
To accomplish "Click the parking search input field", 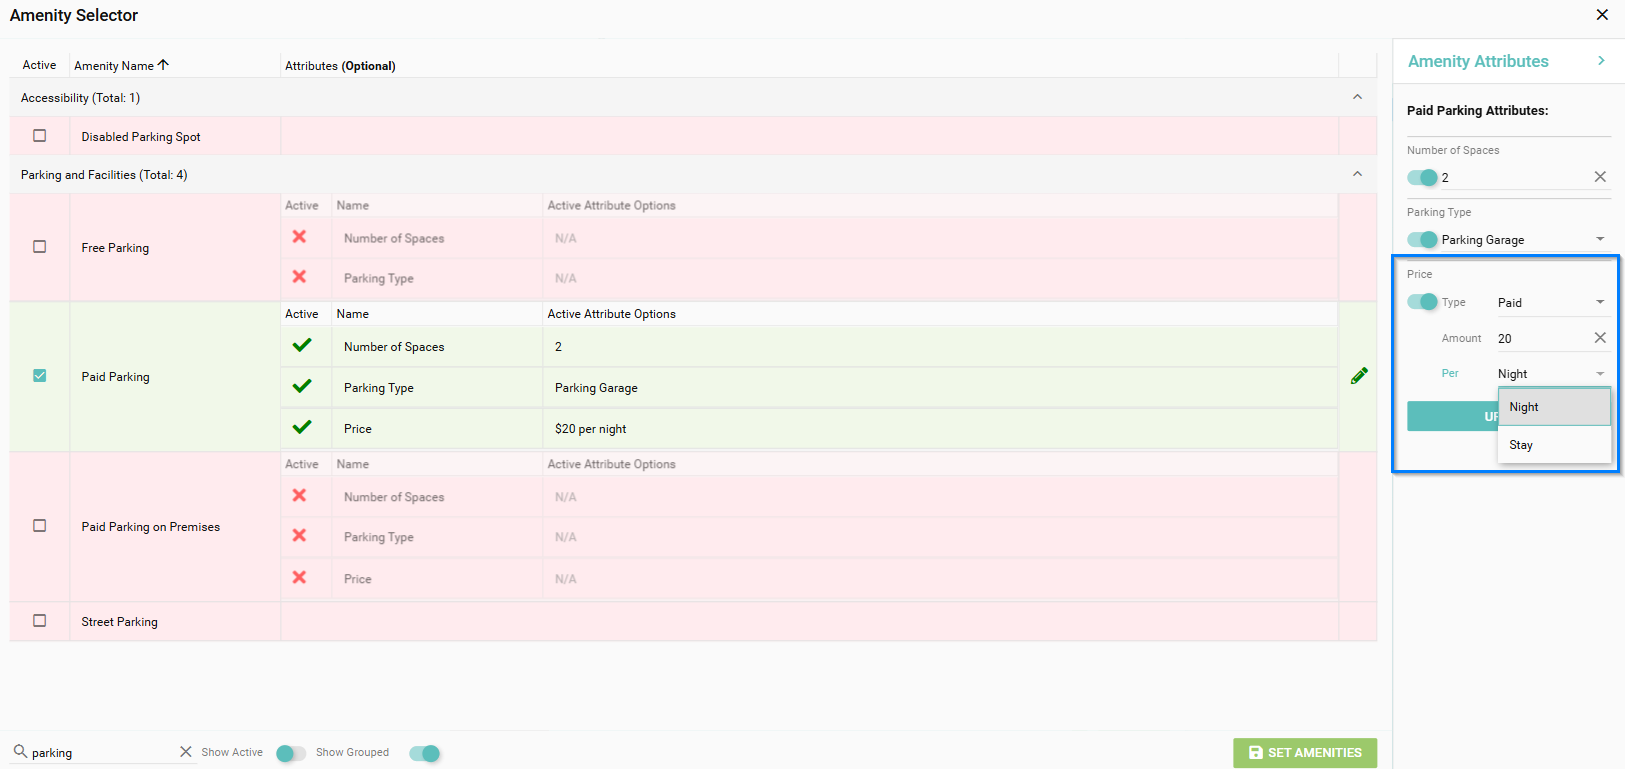I will click(x=100, y=753).
